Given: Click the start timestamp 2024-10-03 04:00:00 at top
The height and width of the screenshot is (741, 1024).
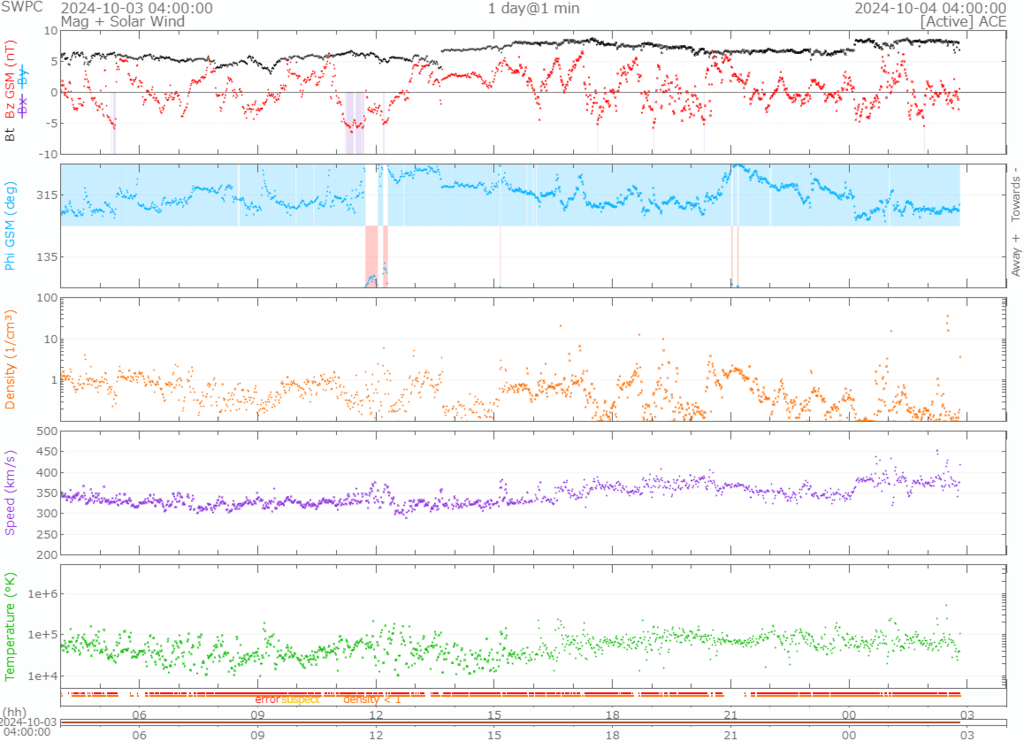Looking at the screenshot, I should pos(136,8).
